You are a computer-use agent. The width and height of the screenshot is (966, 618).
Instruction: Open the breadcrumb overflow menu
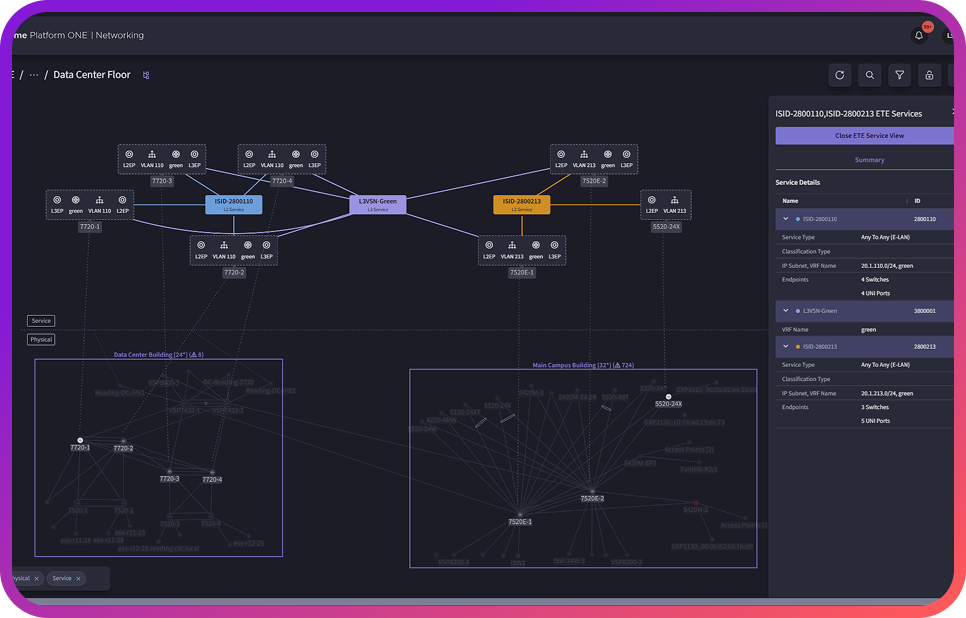tap(33, 74)
